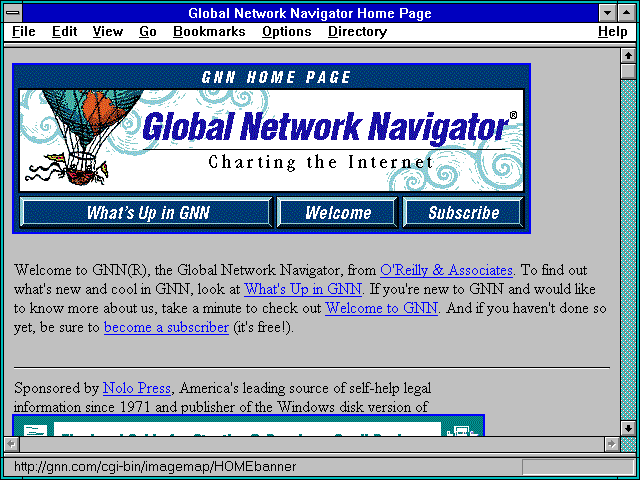Open the Go menu
This screenshot has height=480, width=640.
(148, 32)
